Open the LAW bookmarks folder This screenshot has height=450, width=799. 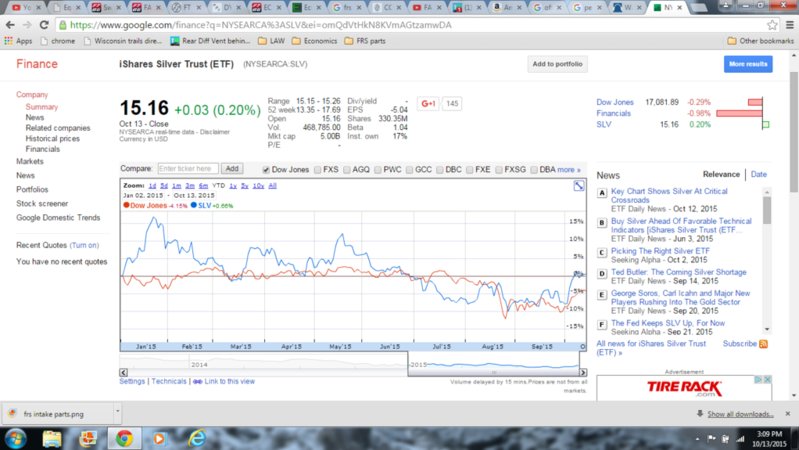(272, 41)
